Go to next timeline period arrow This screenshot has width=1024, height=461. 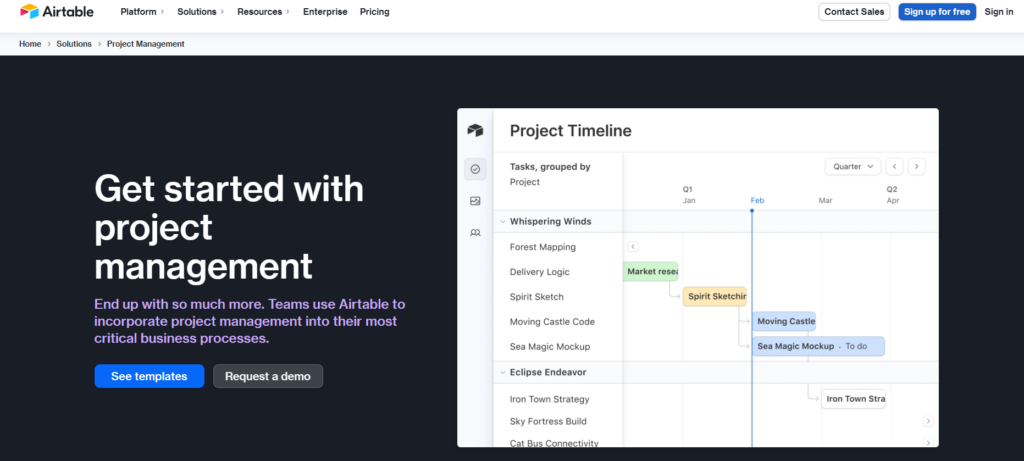[x=916, y=167]
